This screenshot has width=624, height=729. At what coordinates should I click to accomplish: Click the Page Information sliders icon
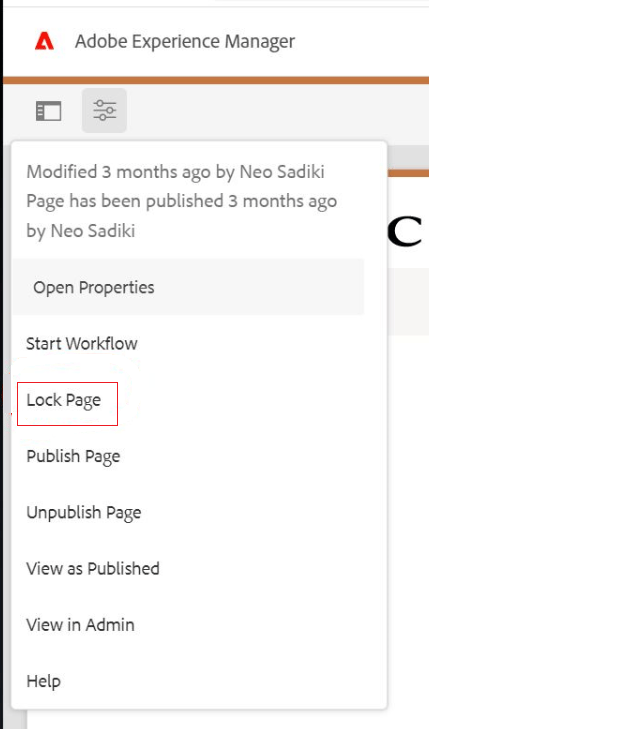click(104, 111)
